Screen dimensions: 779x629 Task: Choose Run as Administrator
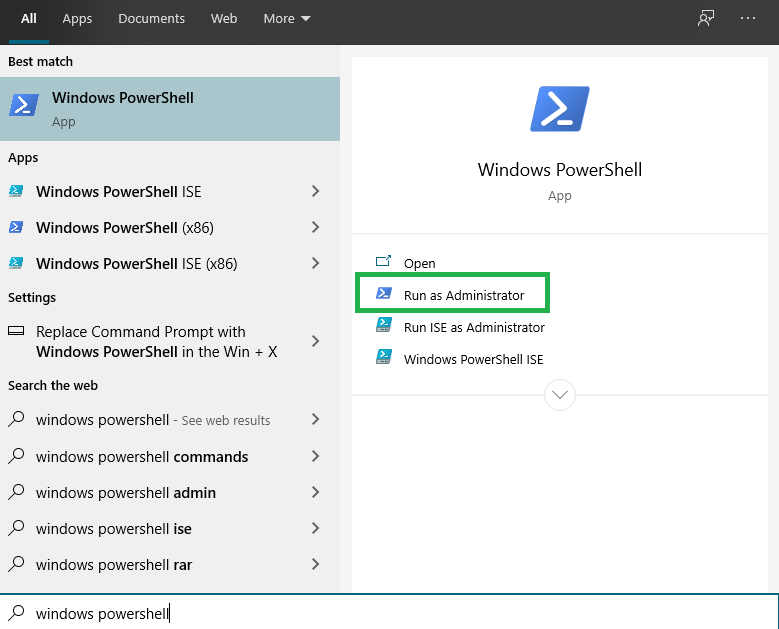[464, 295]
